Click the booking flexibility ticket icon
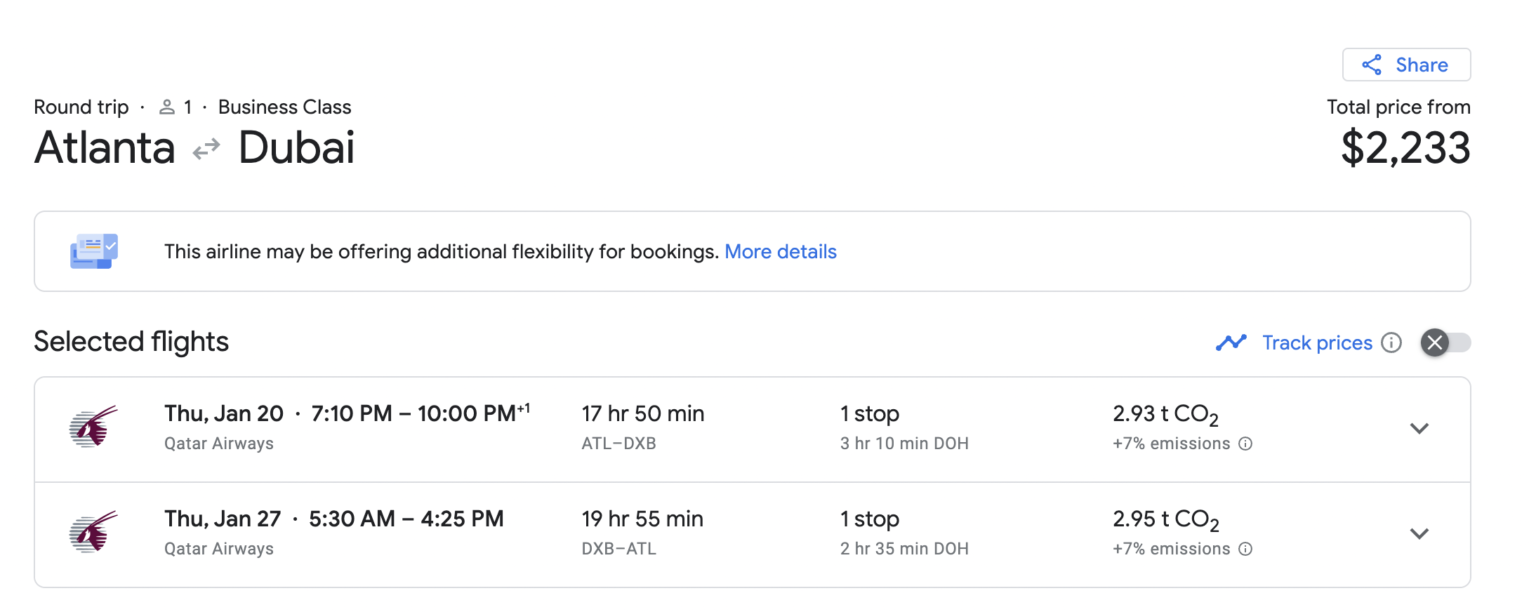 [x=94, y=251]
